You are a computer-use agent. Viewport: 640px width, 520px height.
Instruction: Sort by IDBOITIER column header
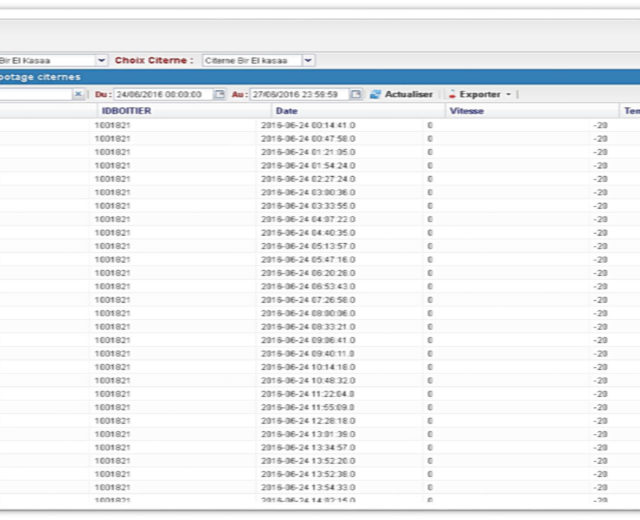[x=126, y=111]
